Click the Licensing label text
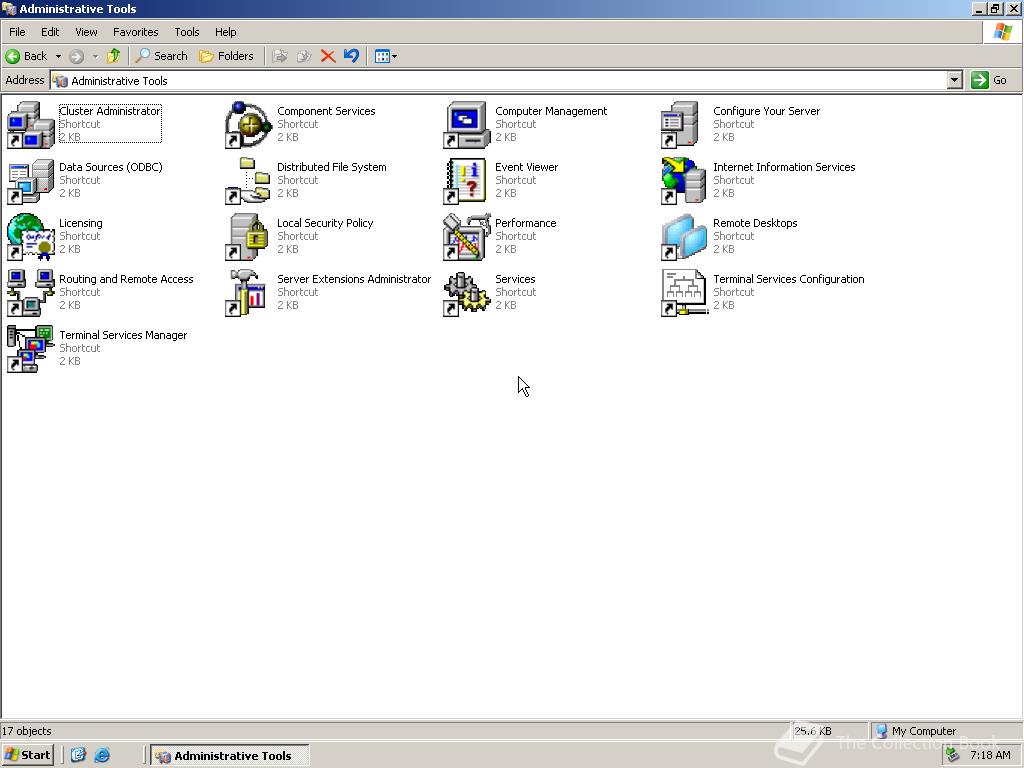The height and width of the screenshot is (768, 1024). (81, 223)
